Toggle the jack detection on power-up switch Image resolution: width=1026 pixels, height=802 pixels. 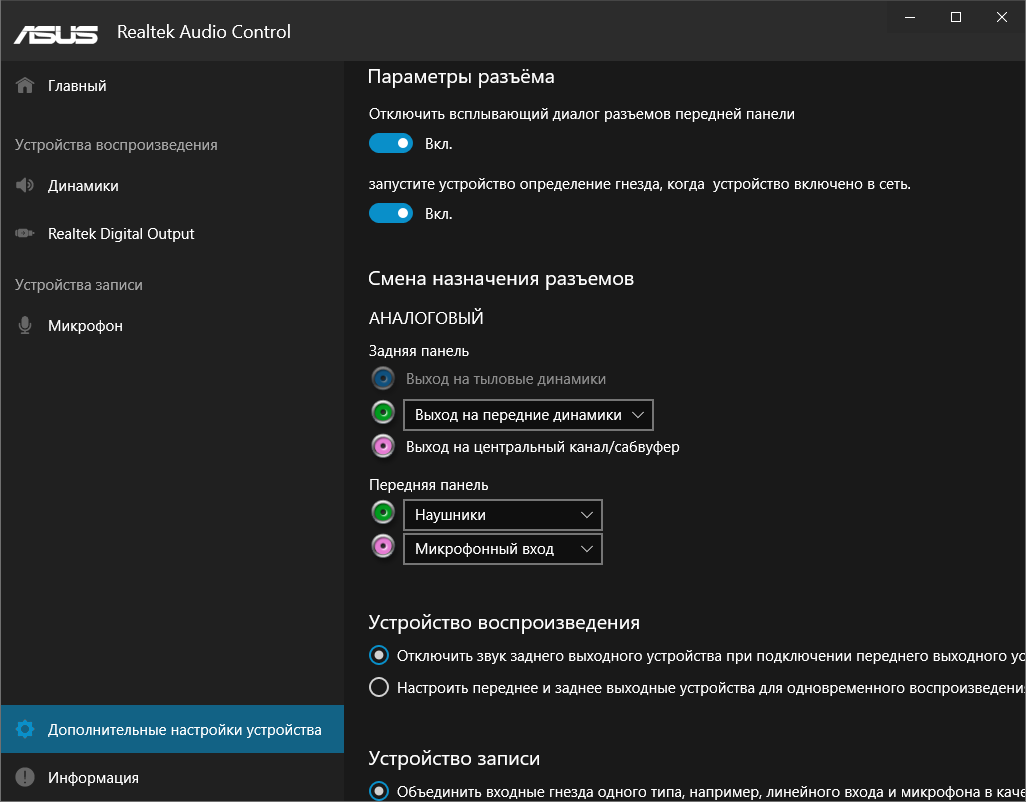(391, 213)
